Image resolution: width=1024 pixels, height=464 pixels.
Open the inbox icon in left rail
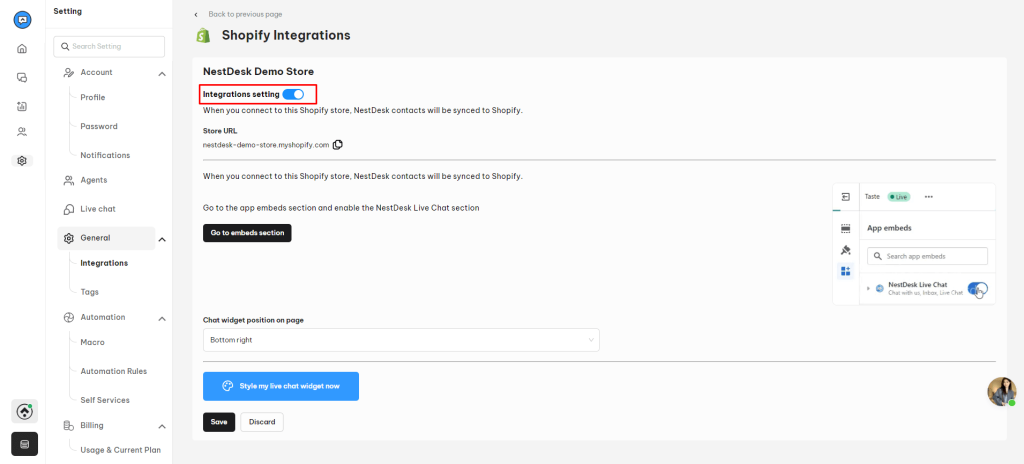tap(22, 106)
